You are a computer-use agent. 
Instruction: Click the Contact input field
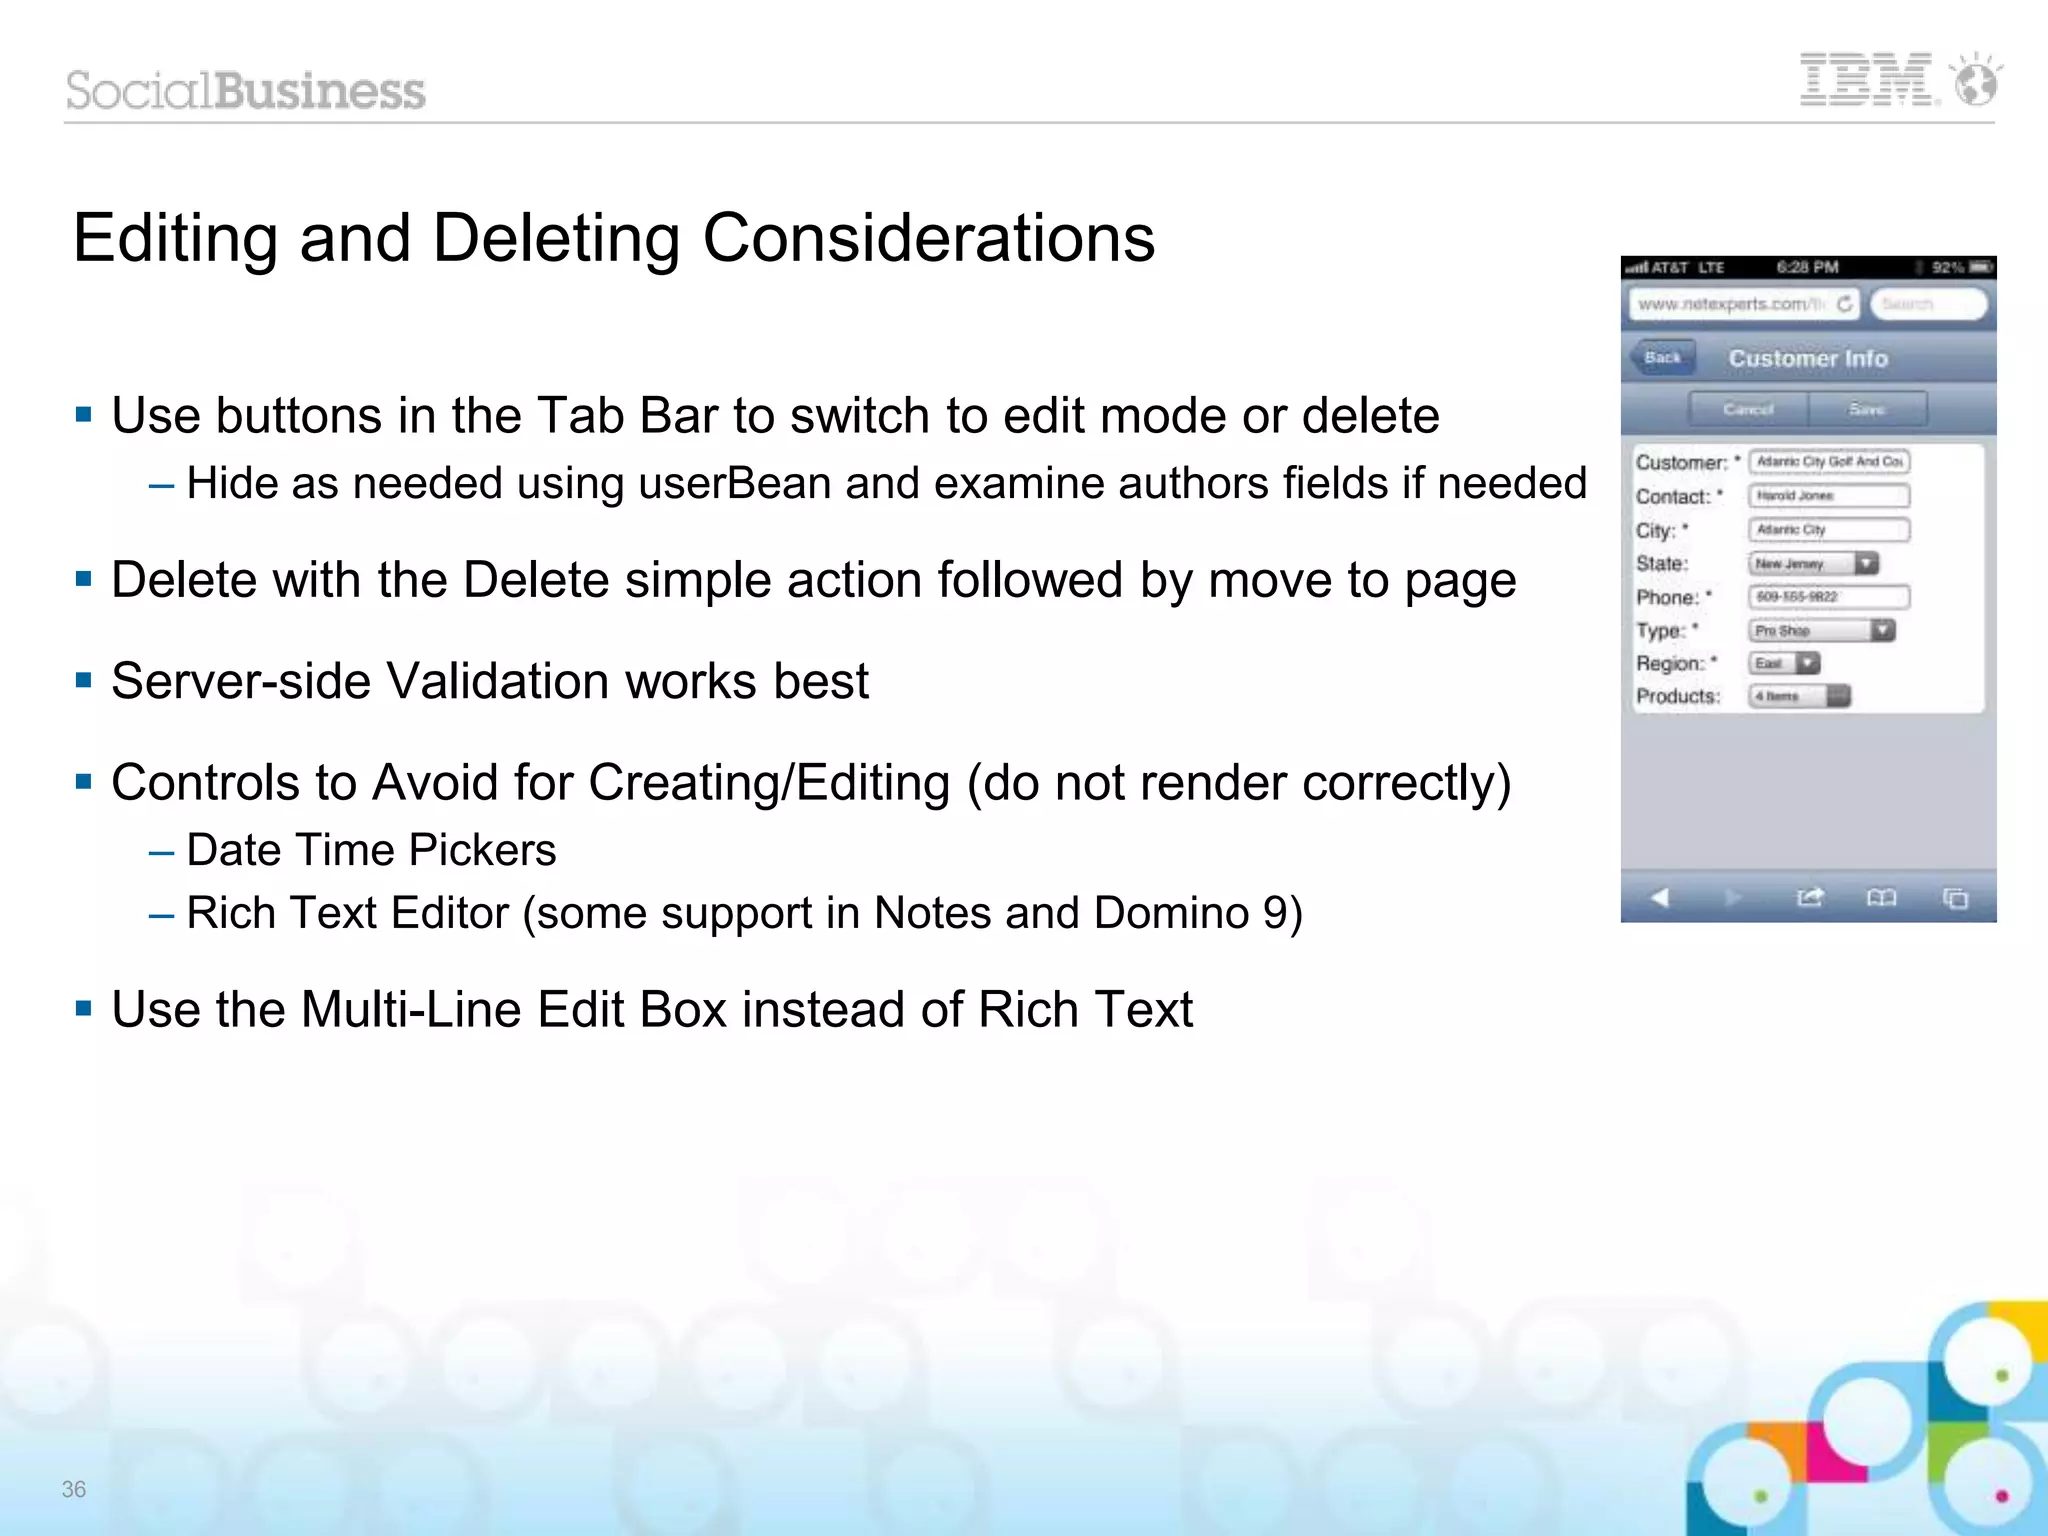point(1829,495)
